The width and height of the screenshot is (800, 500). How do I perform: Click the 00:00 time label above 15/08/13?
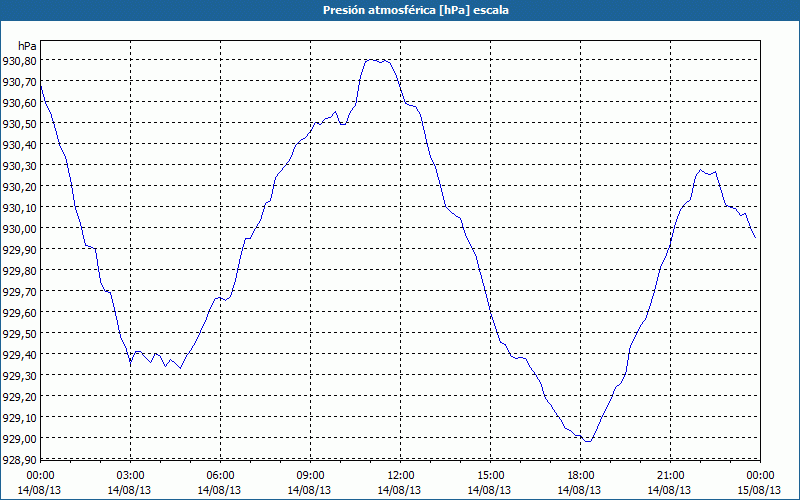pos(760,476)
